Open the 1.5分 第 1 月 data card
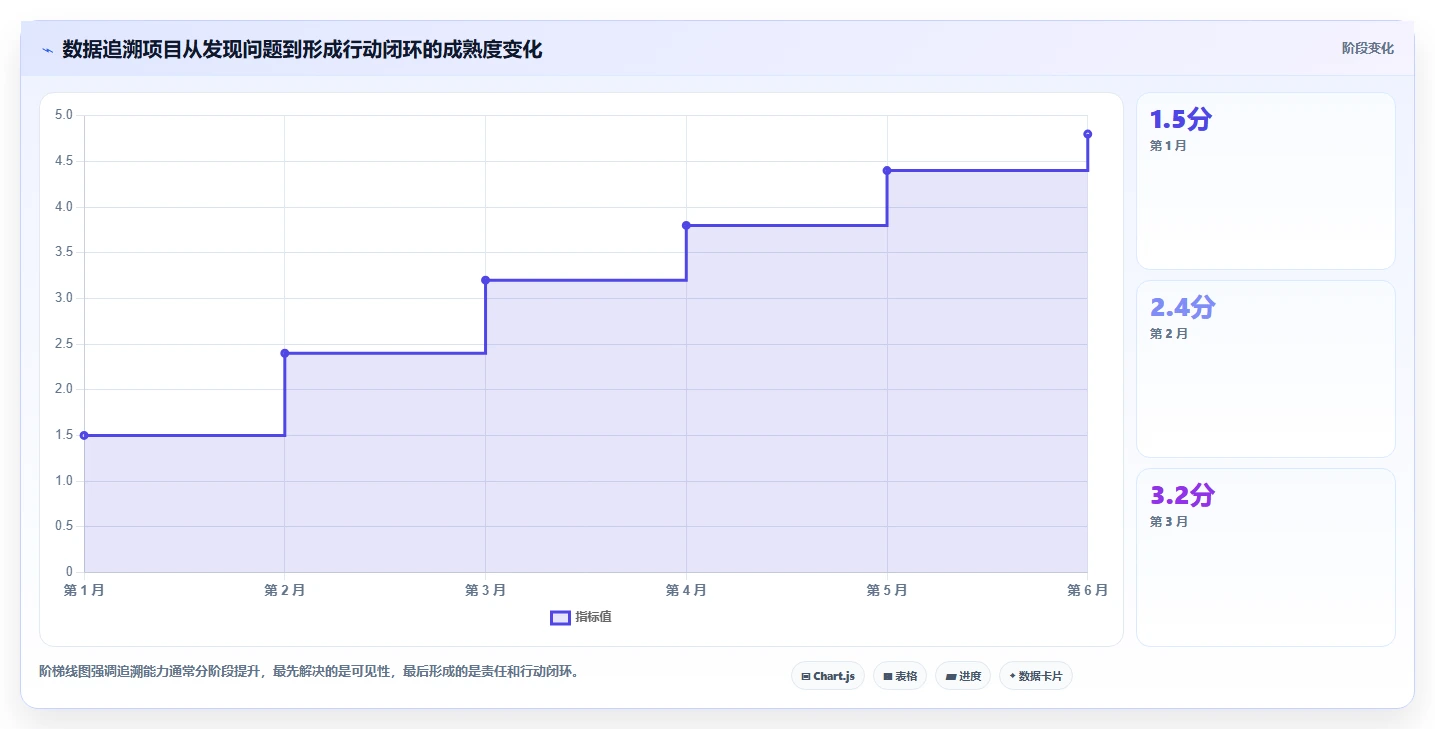This screenshot has width=1435, height=729. (1265, 181)
